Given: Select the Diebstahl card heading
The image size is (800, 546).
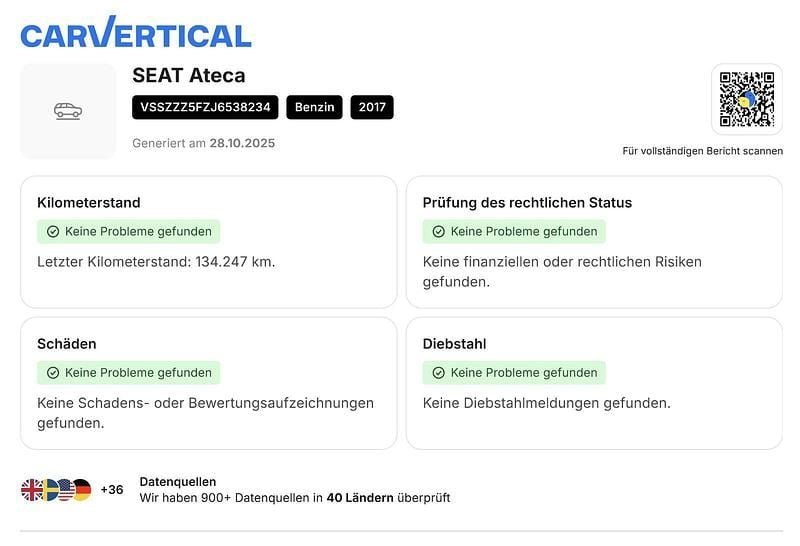Looking at the screenshot, I should coord(455,344).
